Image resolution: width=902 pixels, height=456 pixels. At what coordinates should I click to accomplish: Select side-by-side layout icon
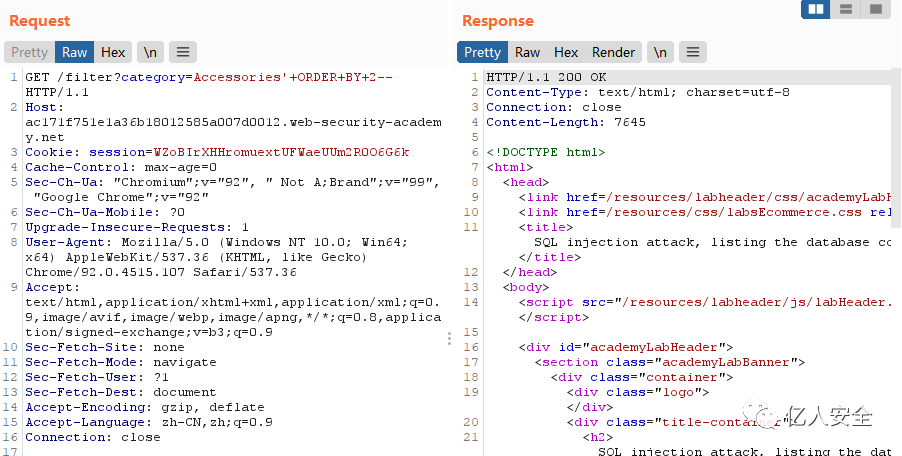[816, 9]
